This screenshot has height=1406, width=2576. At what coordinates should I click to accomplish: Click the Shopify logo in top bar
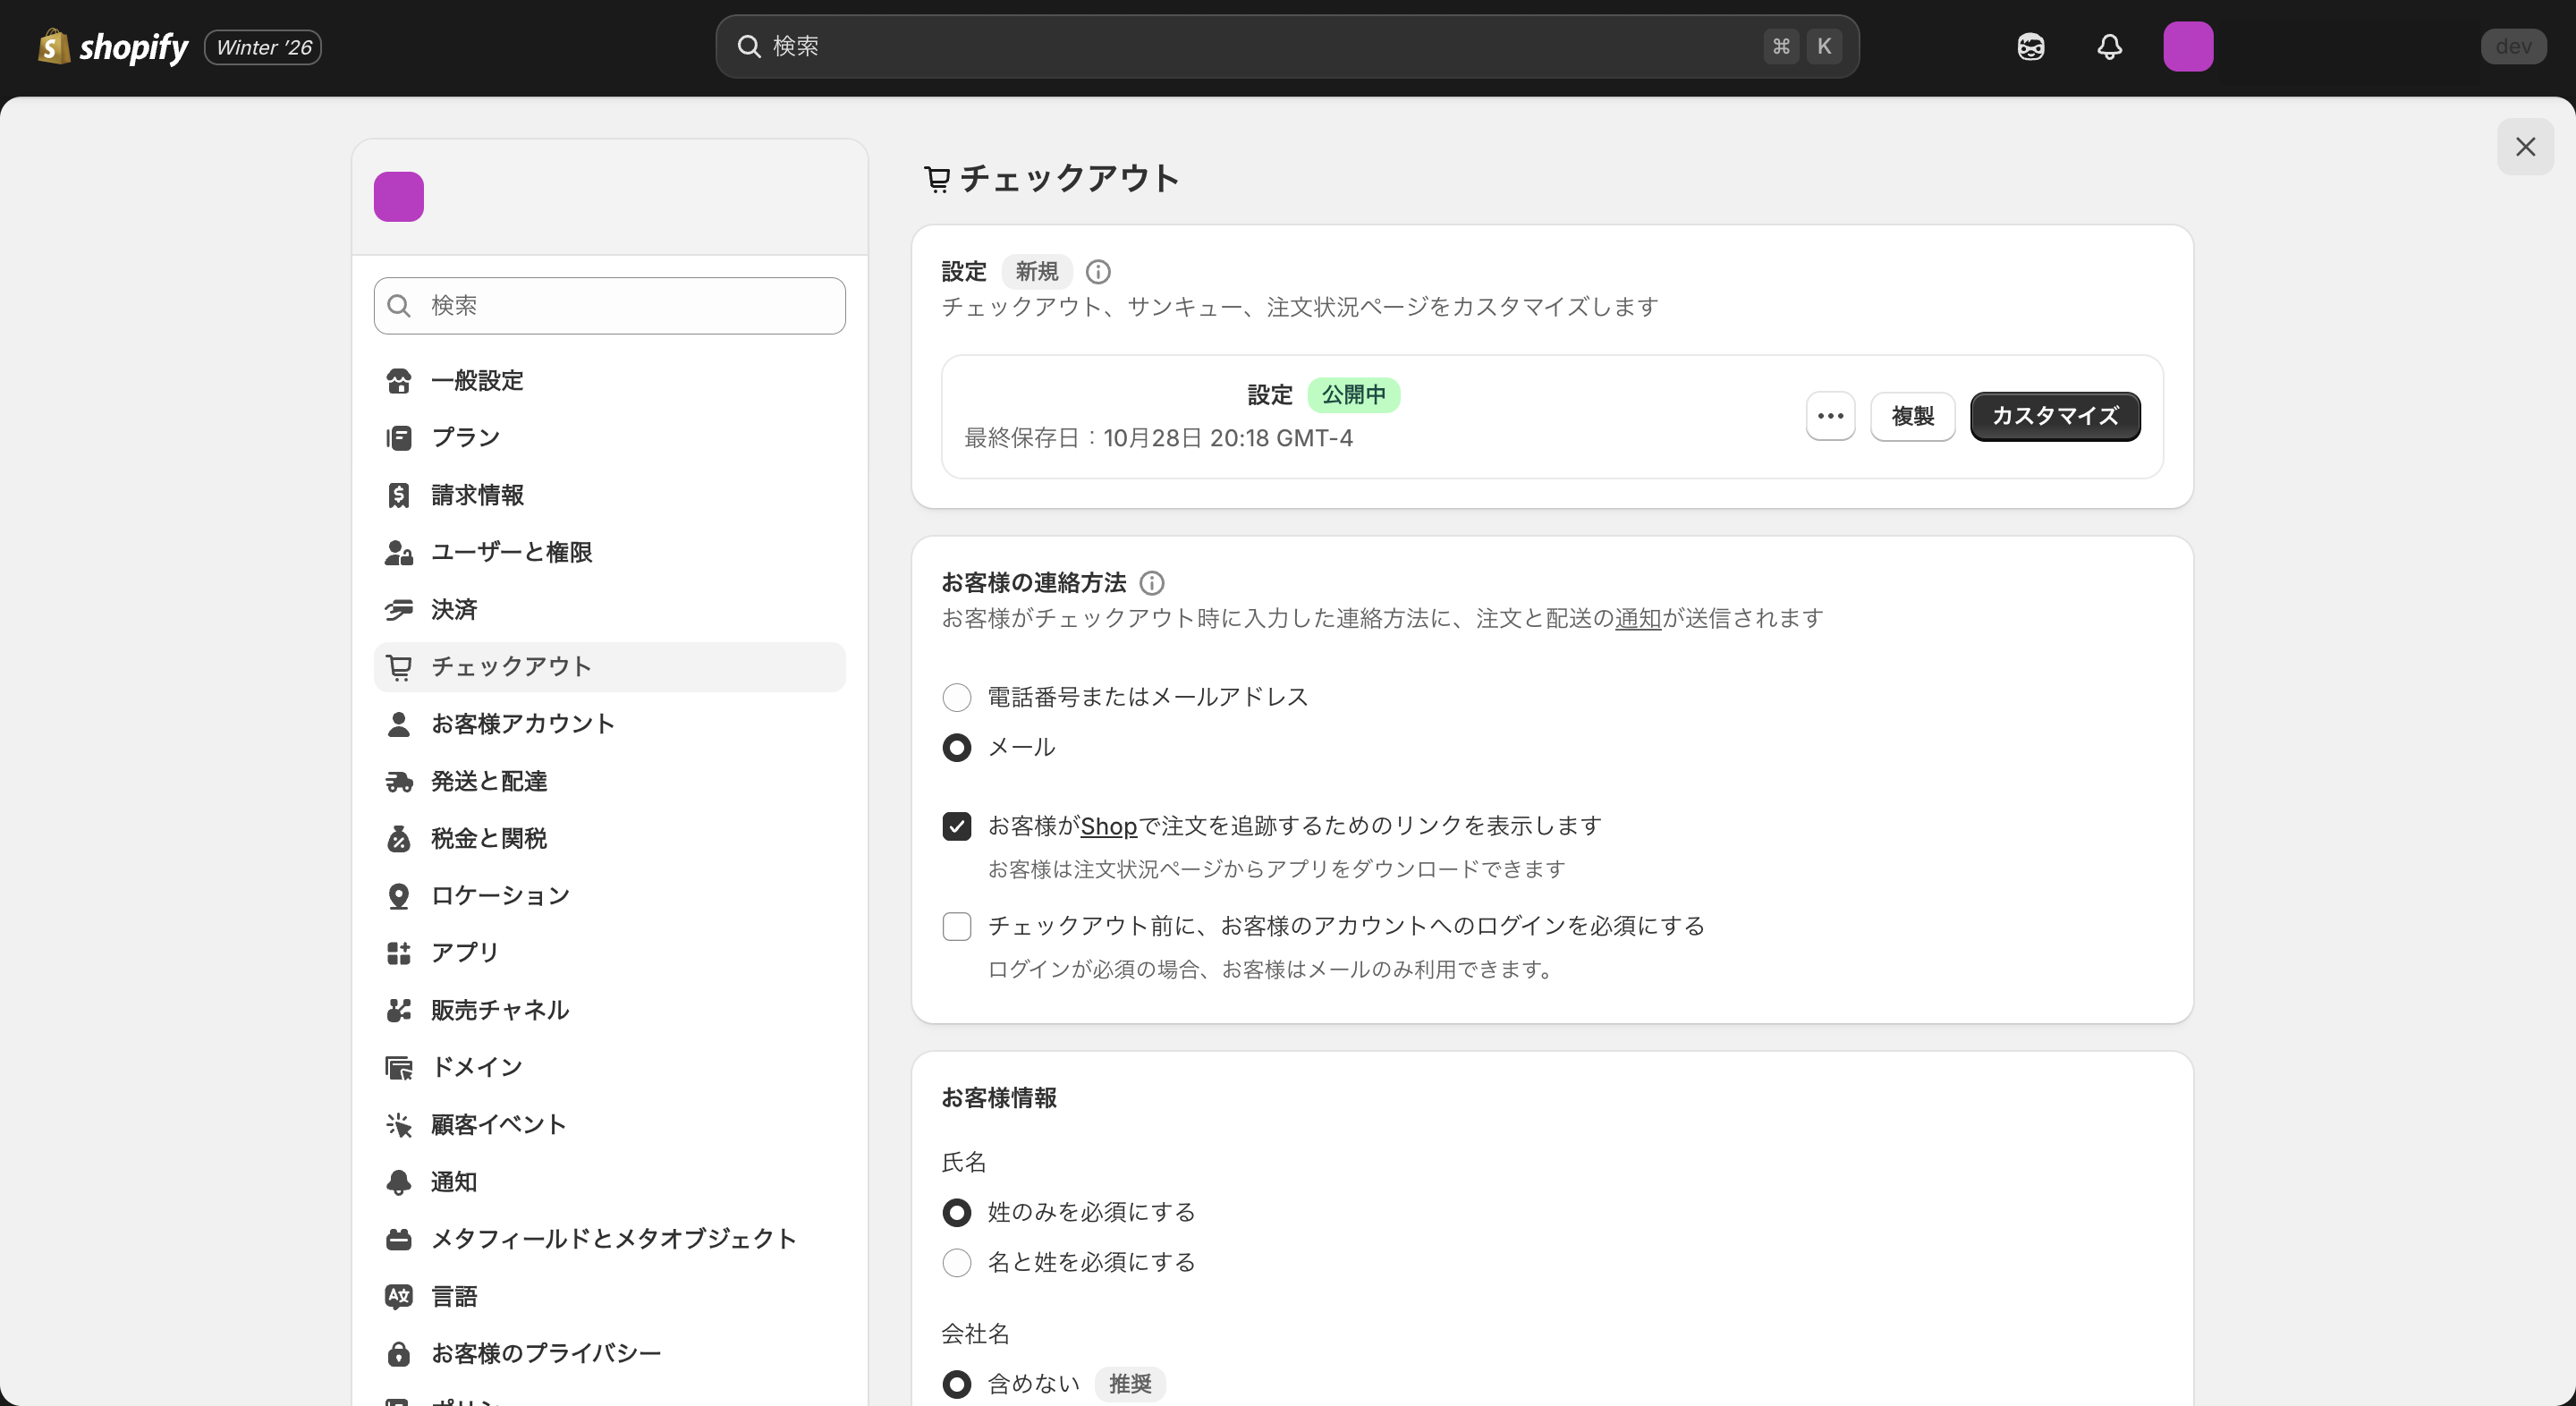pyautogui.click(x=112, y=46)
